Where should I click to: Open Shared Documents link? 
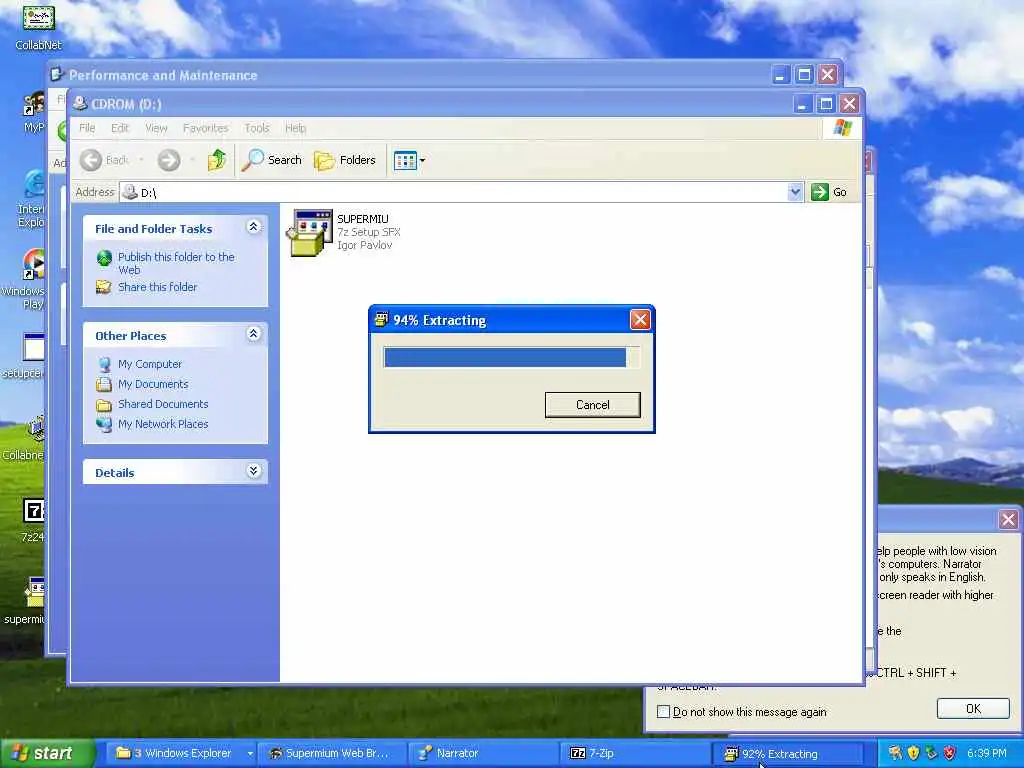163,404
